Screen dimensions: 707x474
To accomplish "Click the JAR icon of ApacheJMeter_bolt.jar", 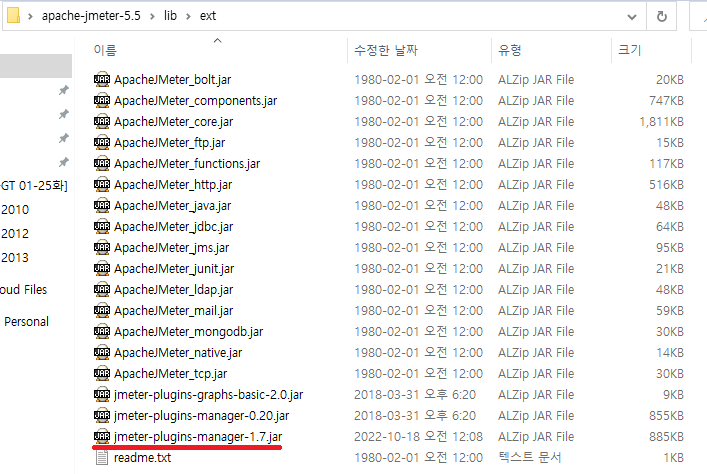I will (x=102, y=79).
